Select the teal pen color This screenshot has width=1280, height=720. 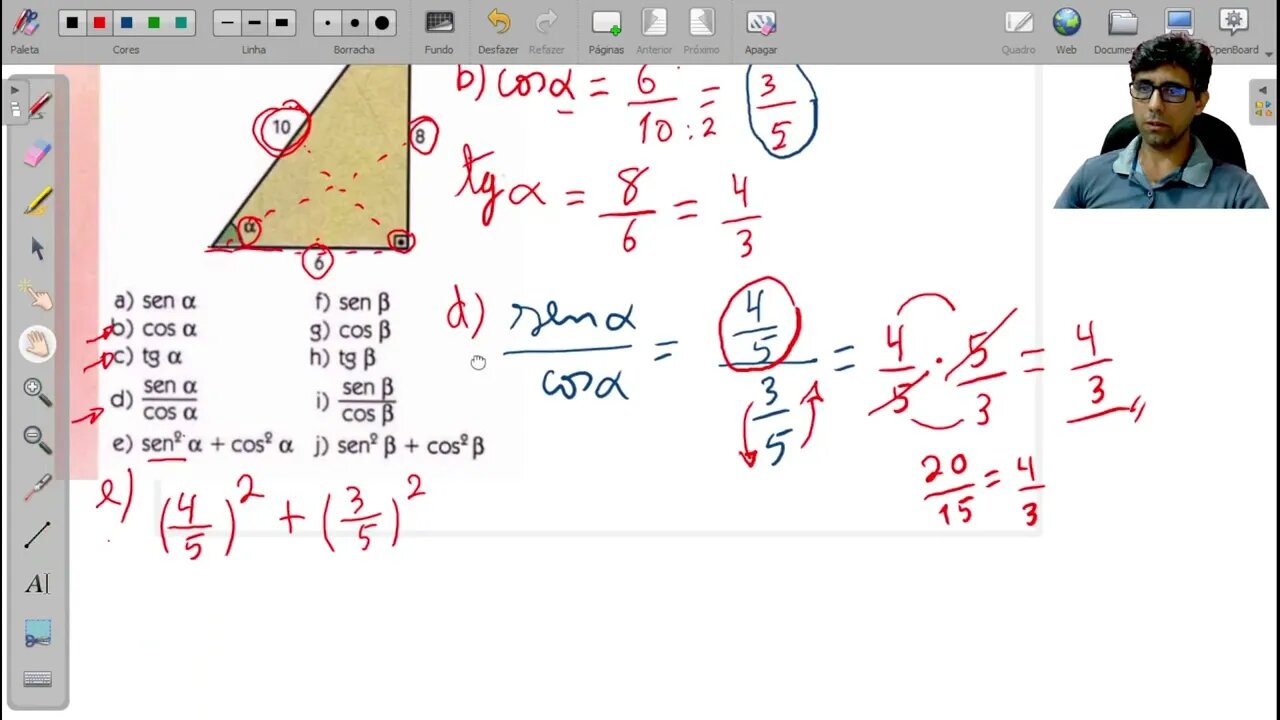(x=180, y=23)
